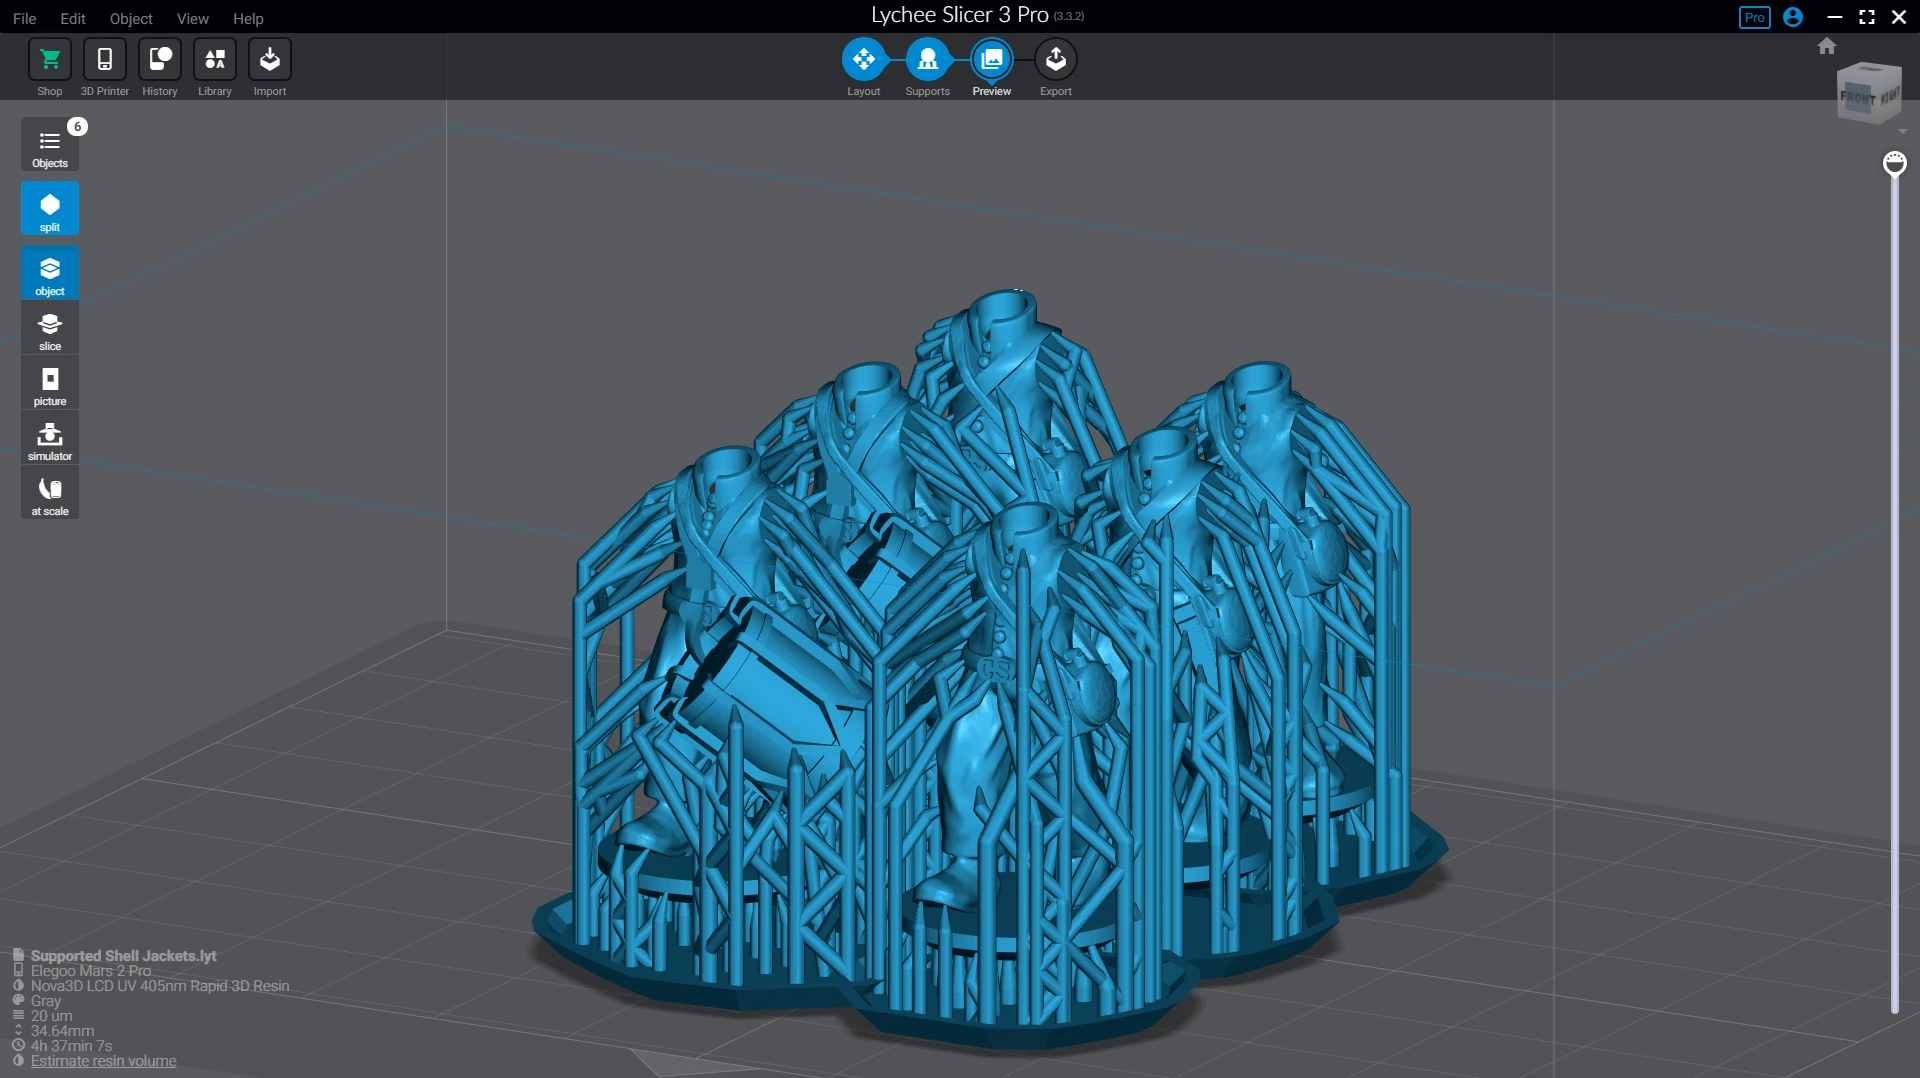Reset camera with the home icon
This screenshot has width=1920, height=1078.
point(1827,46)
